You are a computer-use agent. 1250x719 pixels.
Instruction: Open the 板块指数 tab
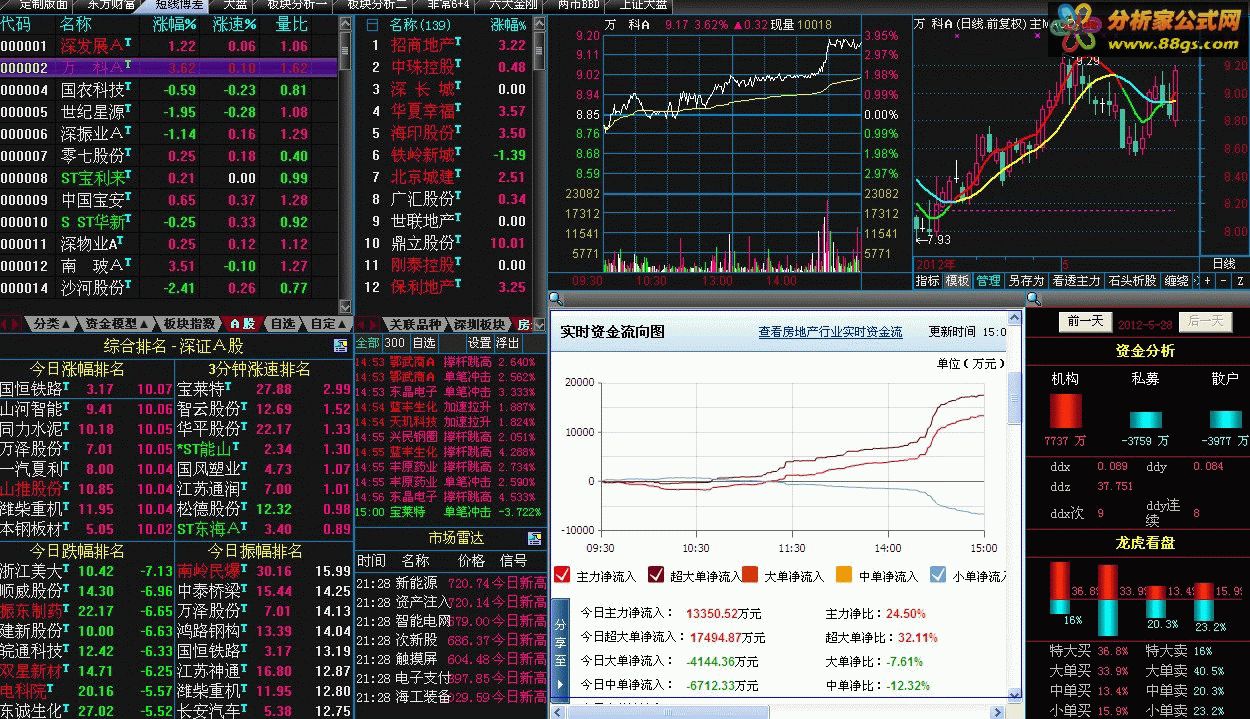point(189,324)
